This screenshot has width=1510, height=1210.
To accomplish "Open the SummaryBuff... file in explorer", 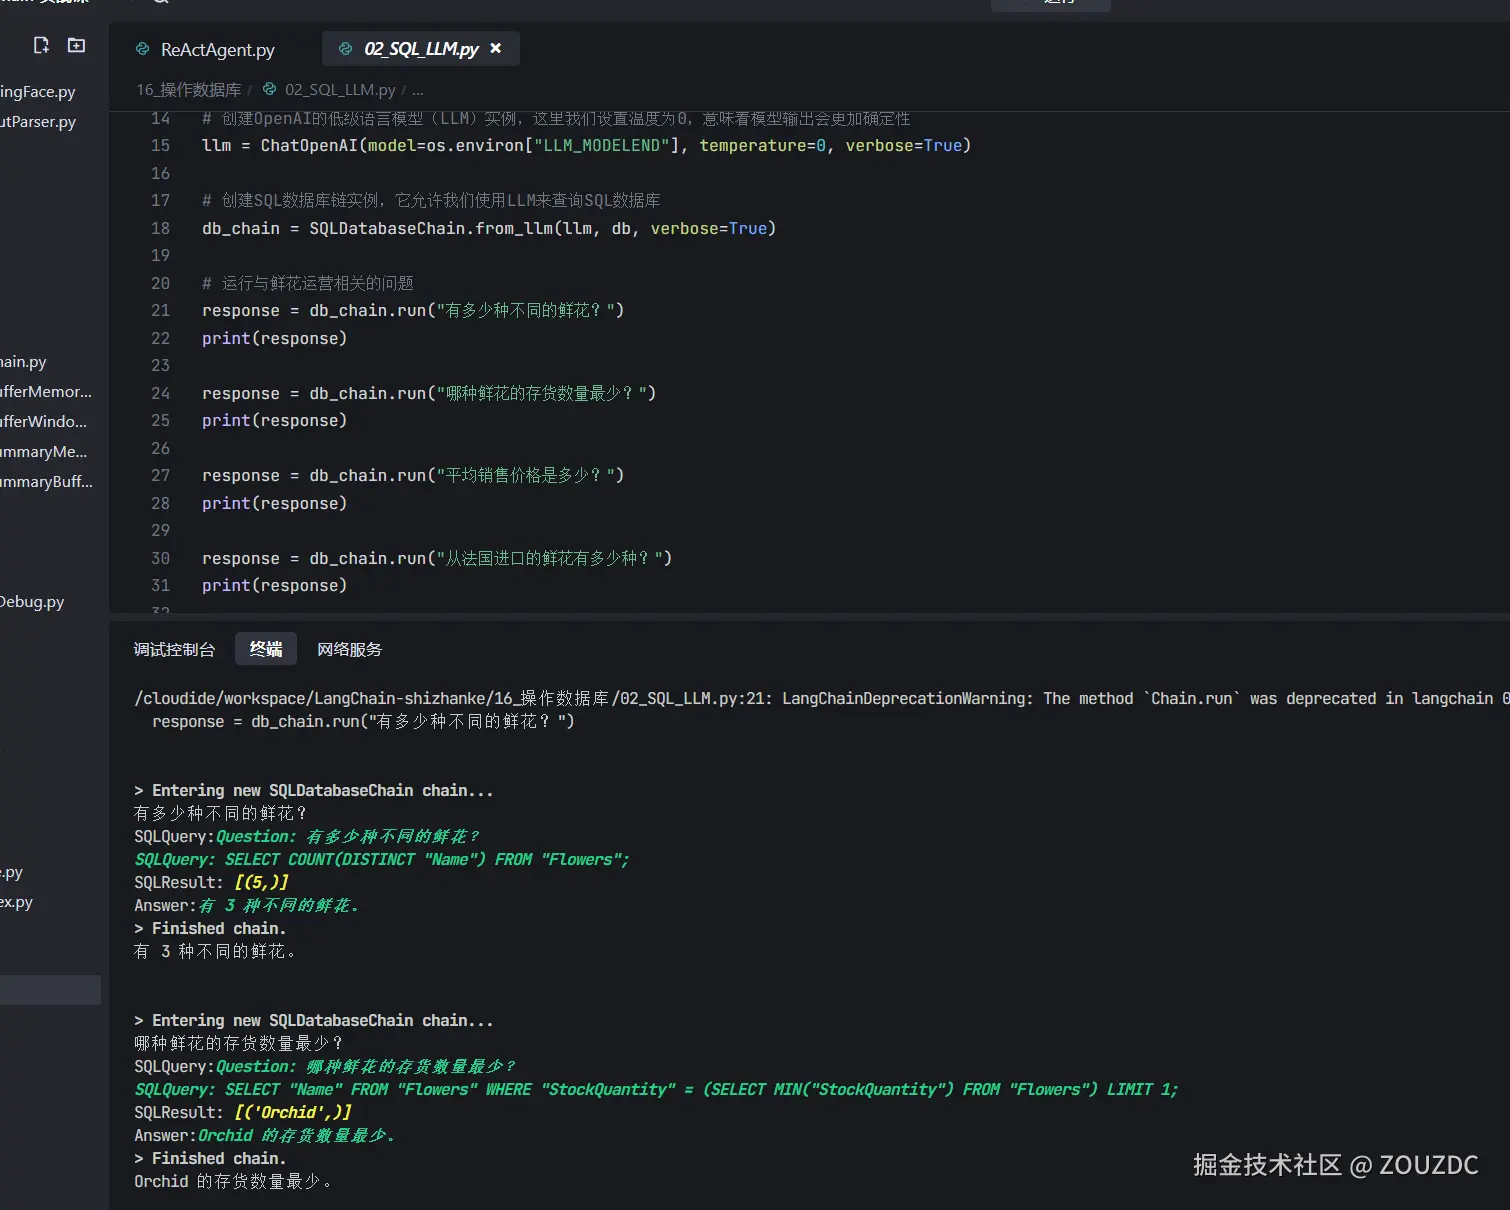I will click(x=46, y=482).
